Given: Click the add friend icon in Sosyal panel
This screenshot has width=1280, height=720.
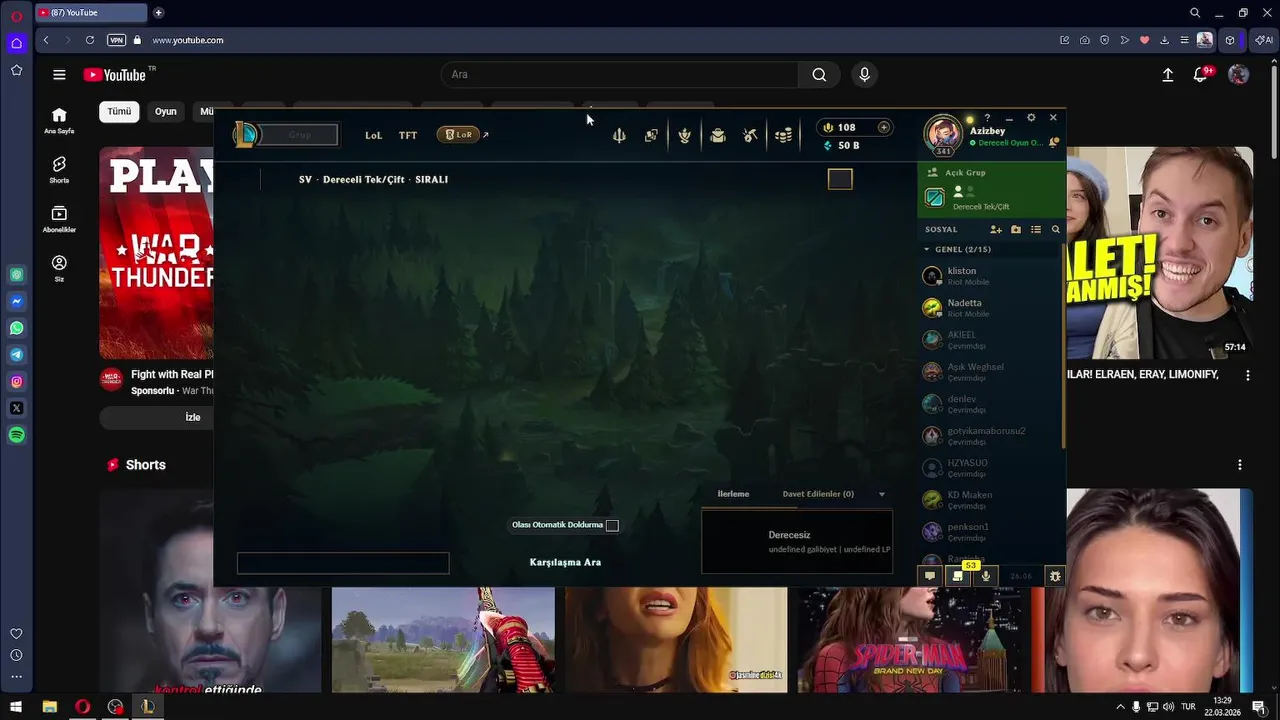Looking at the screenshot, I should click(x=996, y=229).
